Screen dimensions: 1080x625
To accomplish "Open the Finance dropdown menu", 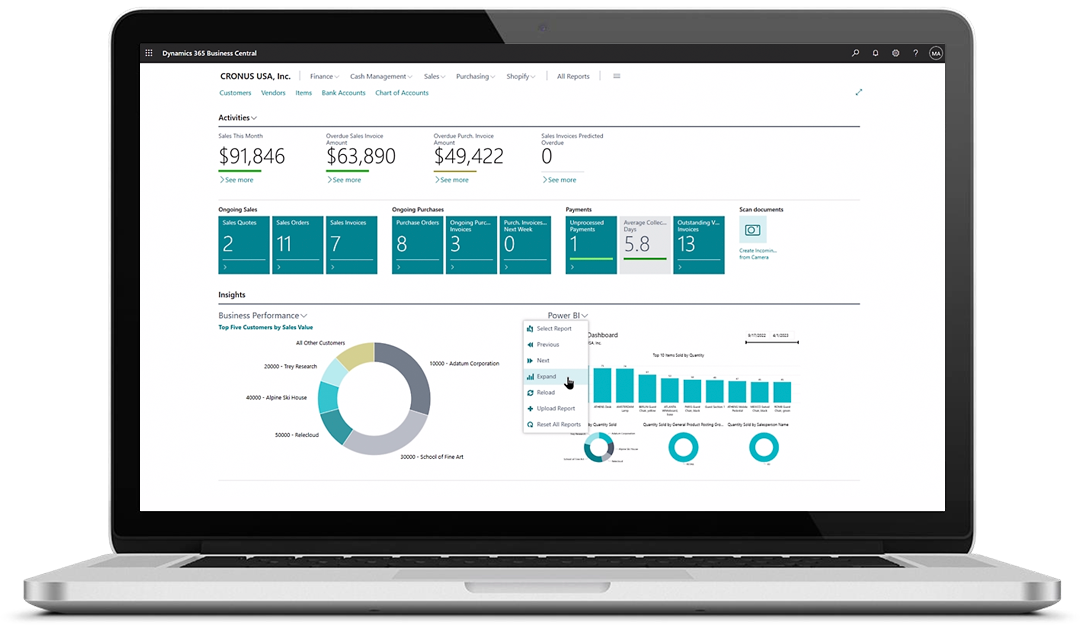I will pyautogui.click(x=324, y=76).
